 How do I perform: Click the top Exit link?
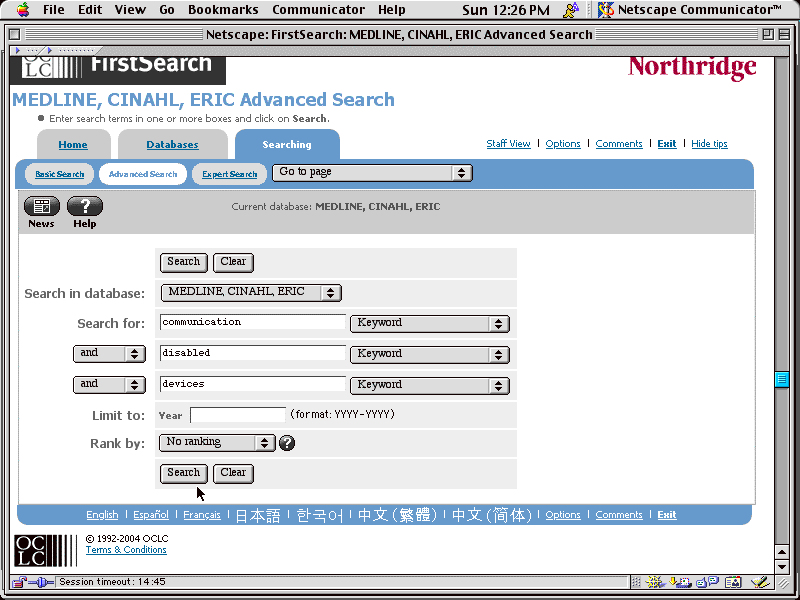click(667, 144)
